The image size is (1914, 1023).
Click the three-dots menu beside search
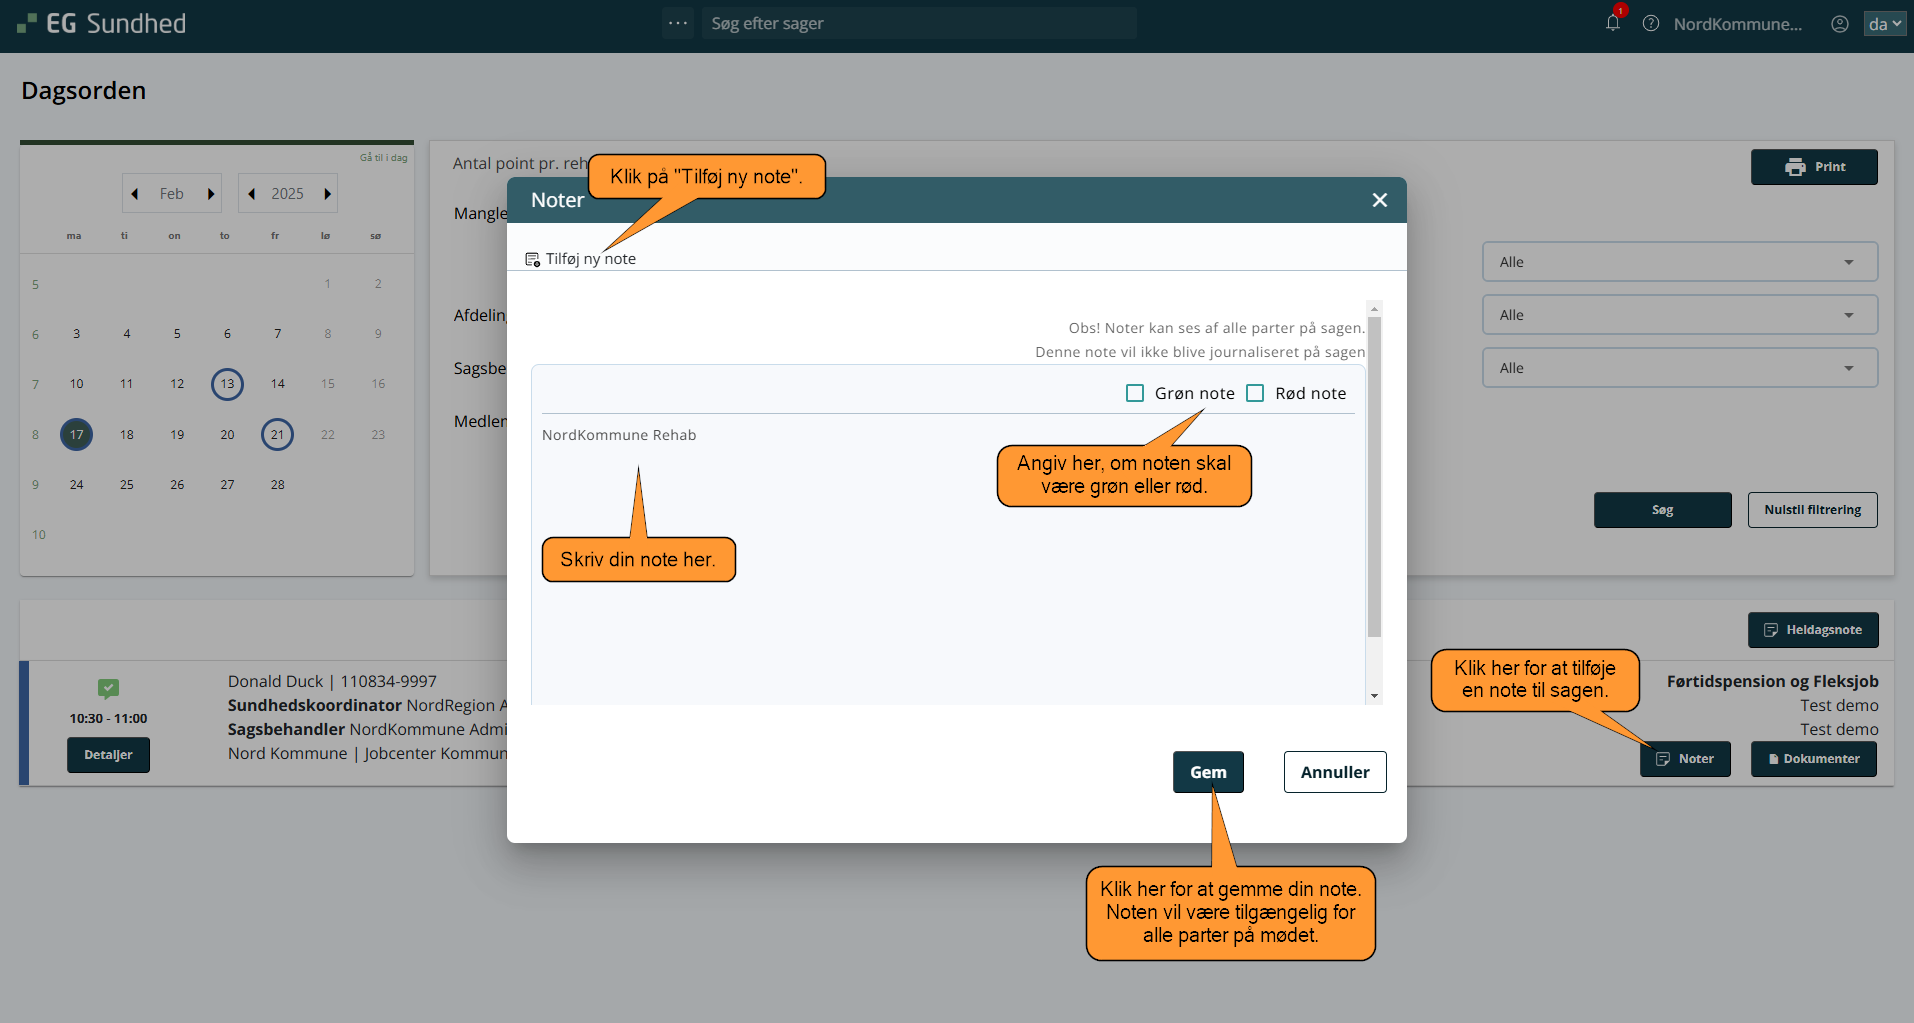[x=678, y=23]
